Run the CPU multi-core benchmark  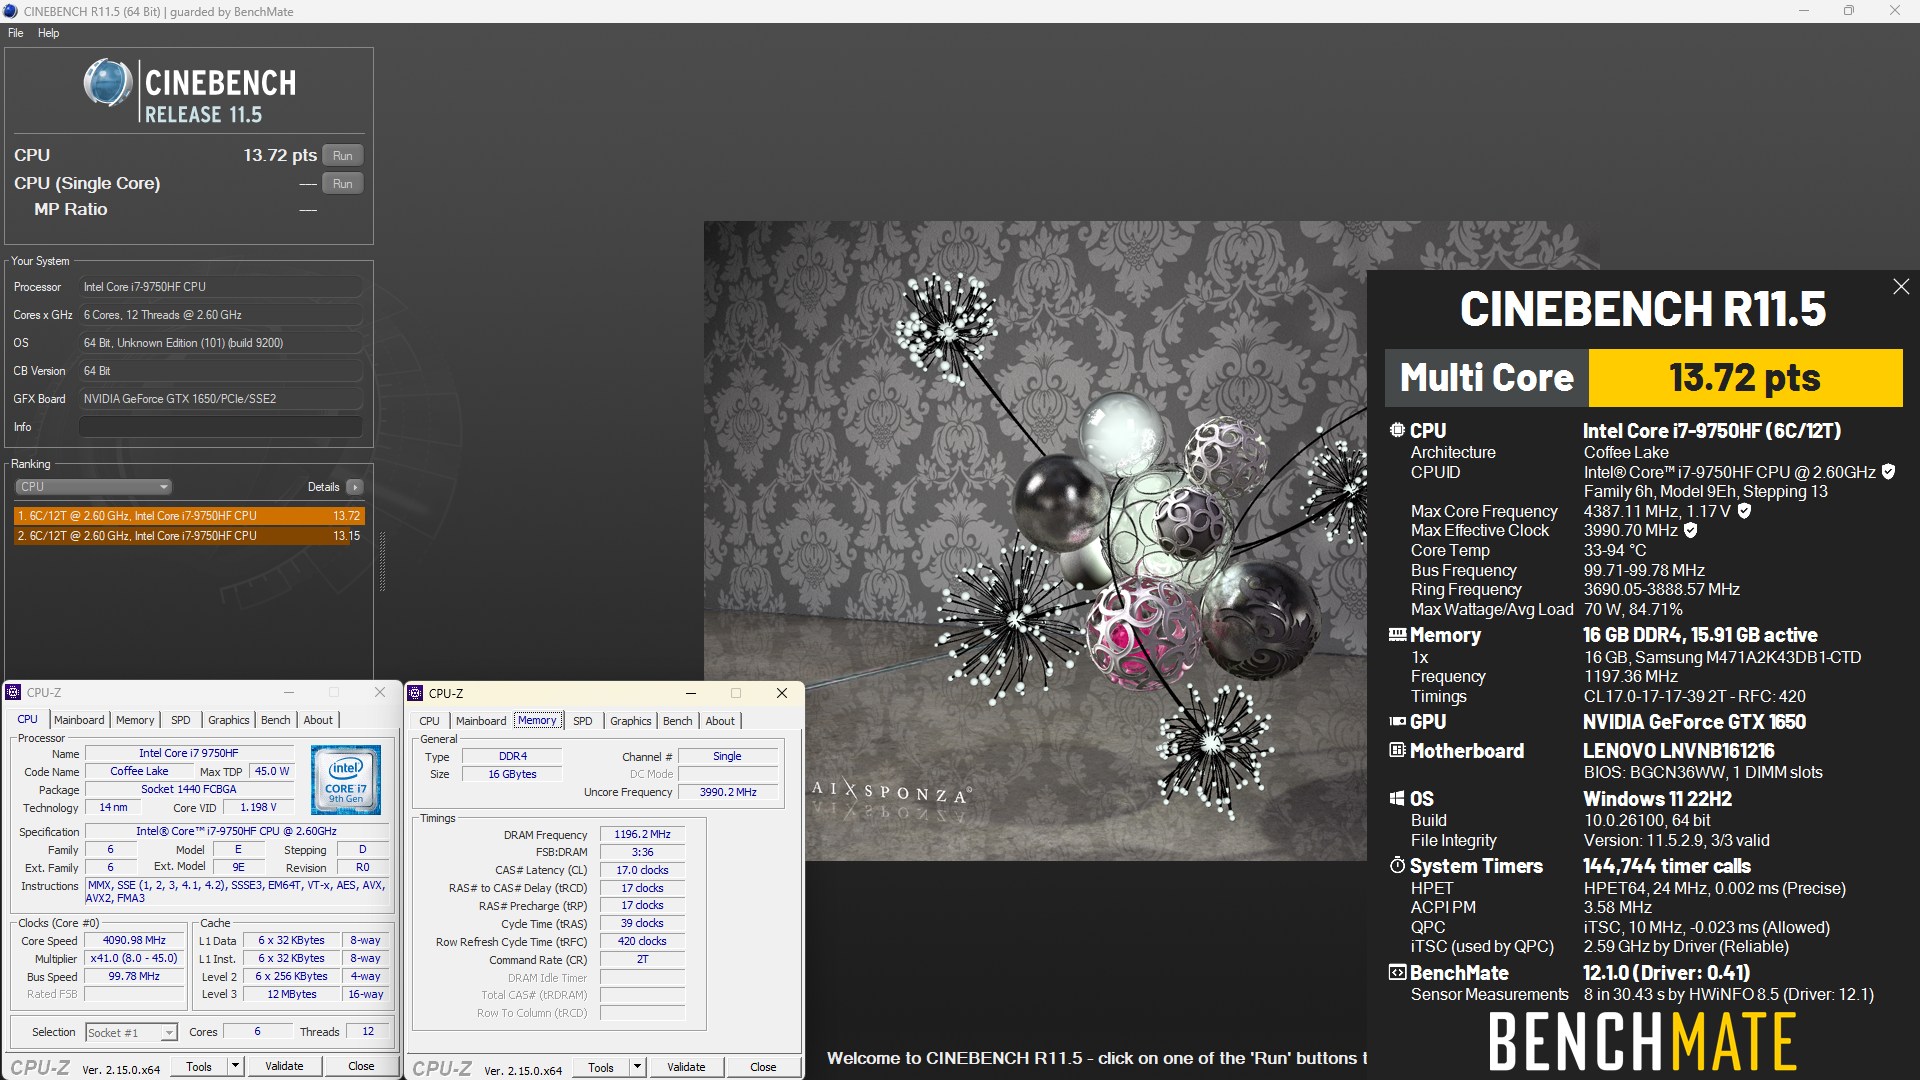(x=342, y=155)
